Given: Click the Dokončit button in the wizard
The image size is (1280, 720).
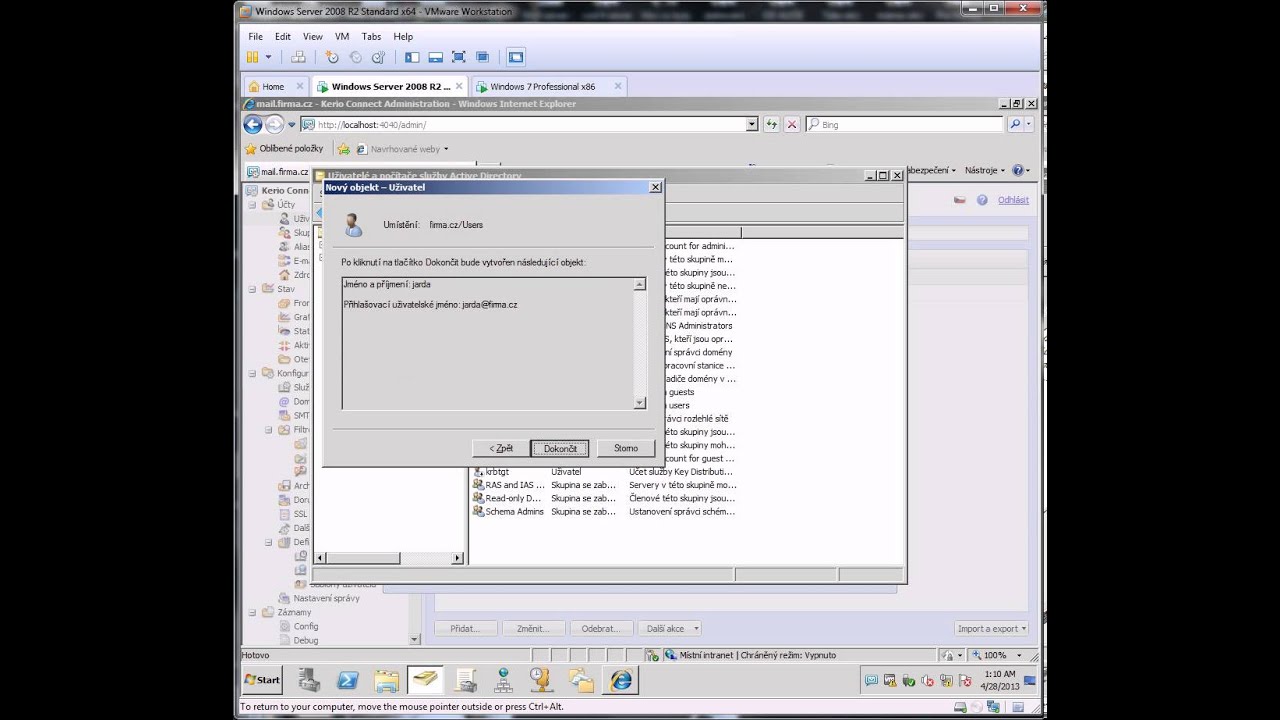Looking at the screenshot, I should [560, 448].
